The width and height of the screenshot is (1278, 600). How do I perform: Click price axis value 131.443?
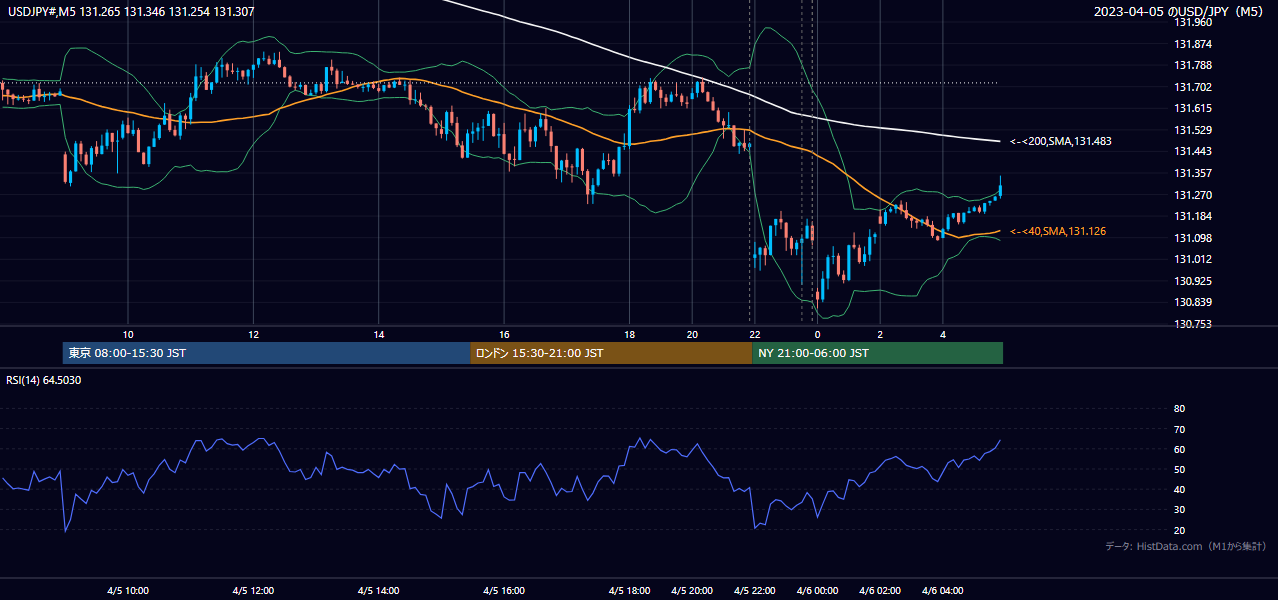coord(1194,151)
